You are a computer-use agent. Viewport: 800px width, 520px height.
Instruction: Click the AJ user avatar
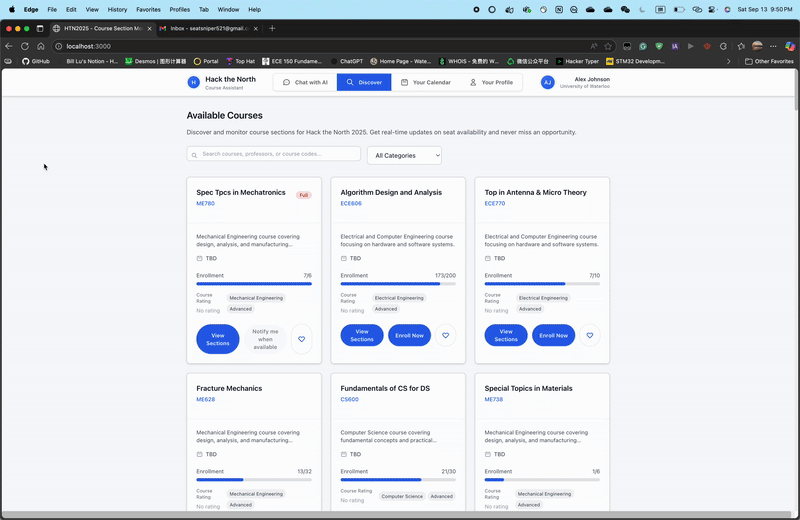(x=547, y=82)
